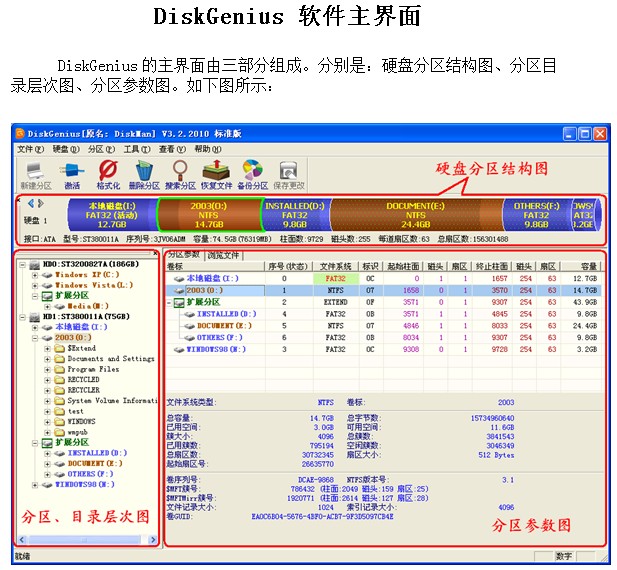Select the 2003(O:) NTFS partition bar

pos(209,215)
